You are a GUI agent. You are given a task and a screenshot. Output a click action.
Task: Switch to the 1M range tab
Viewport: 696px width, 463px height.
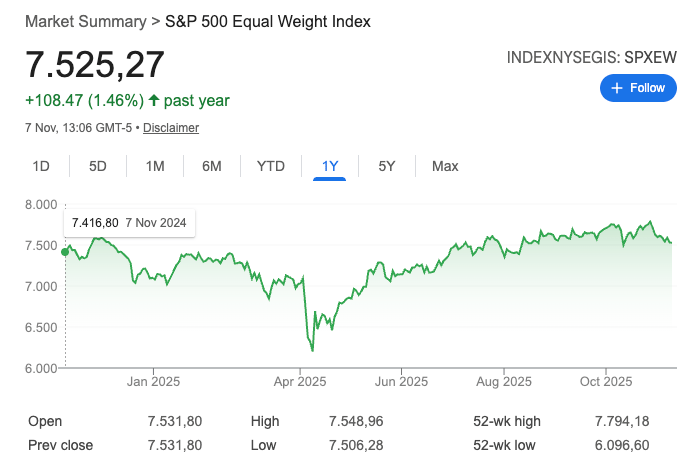[x=155, y=166]
